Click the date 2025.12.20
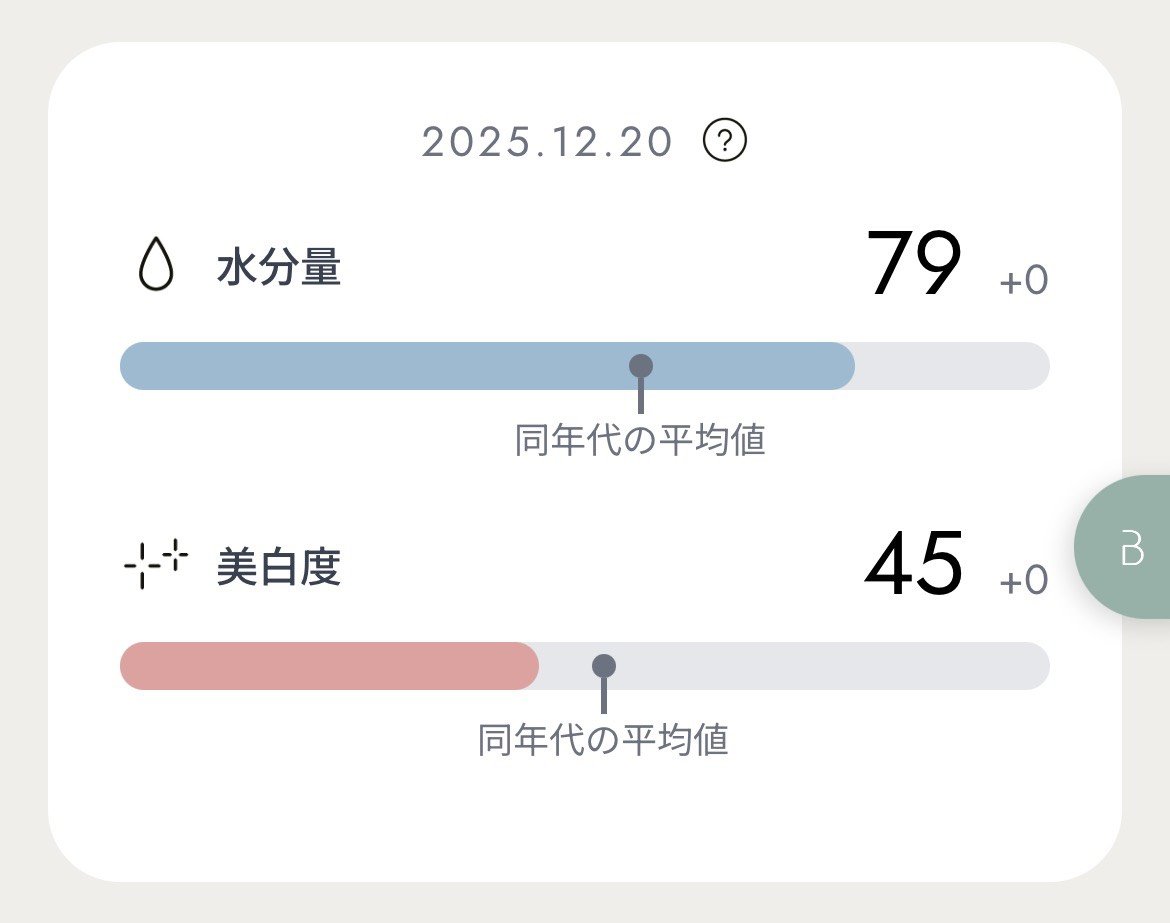This screenshot has height=923, width=1170. click(x=547, y=142)
